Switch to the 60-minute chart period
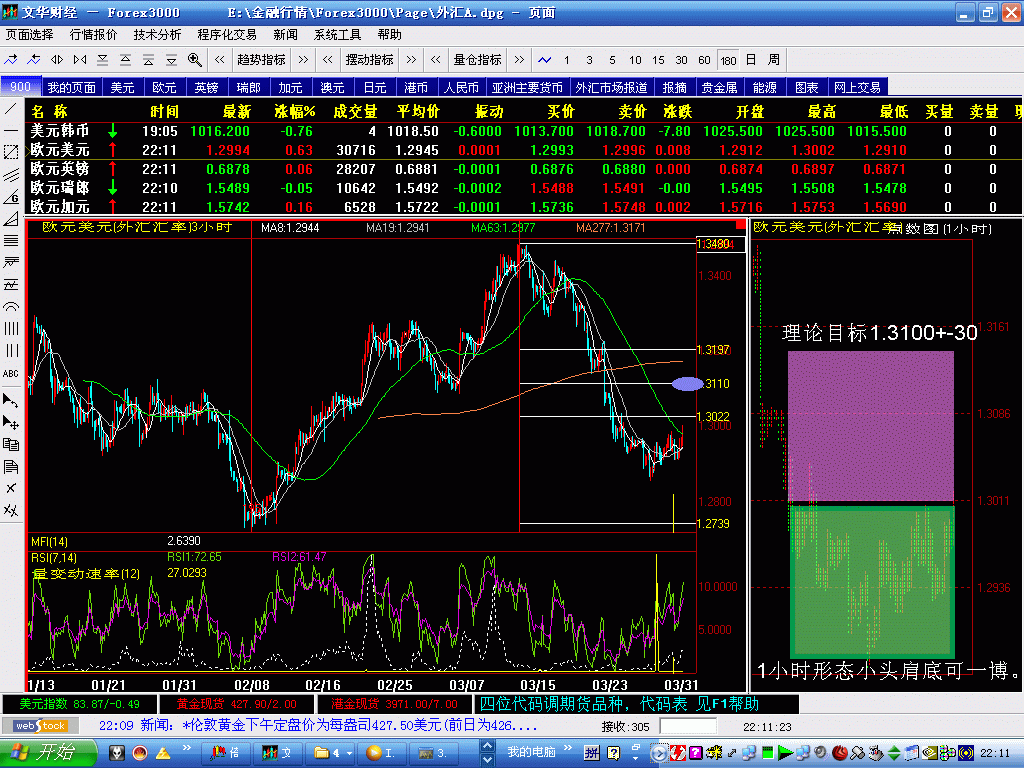Image resolution: width=1024 pixels, height=768 pixels. coord(705,60)
